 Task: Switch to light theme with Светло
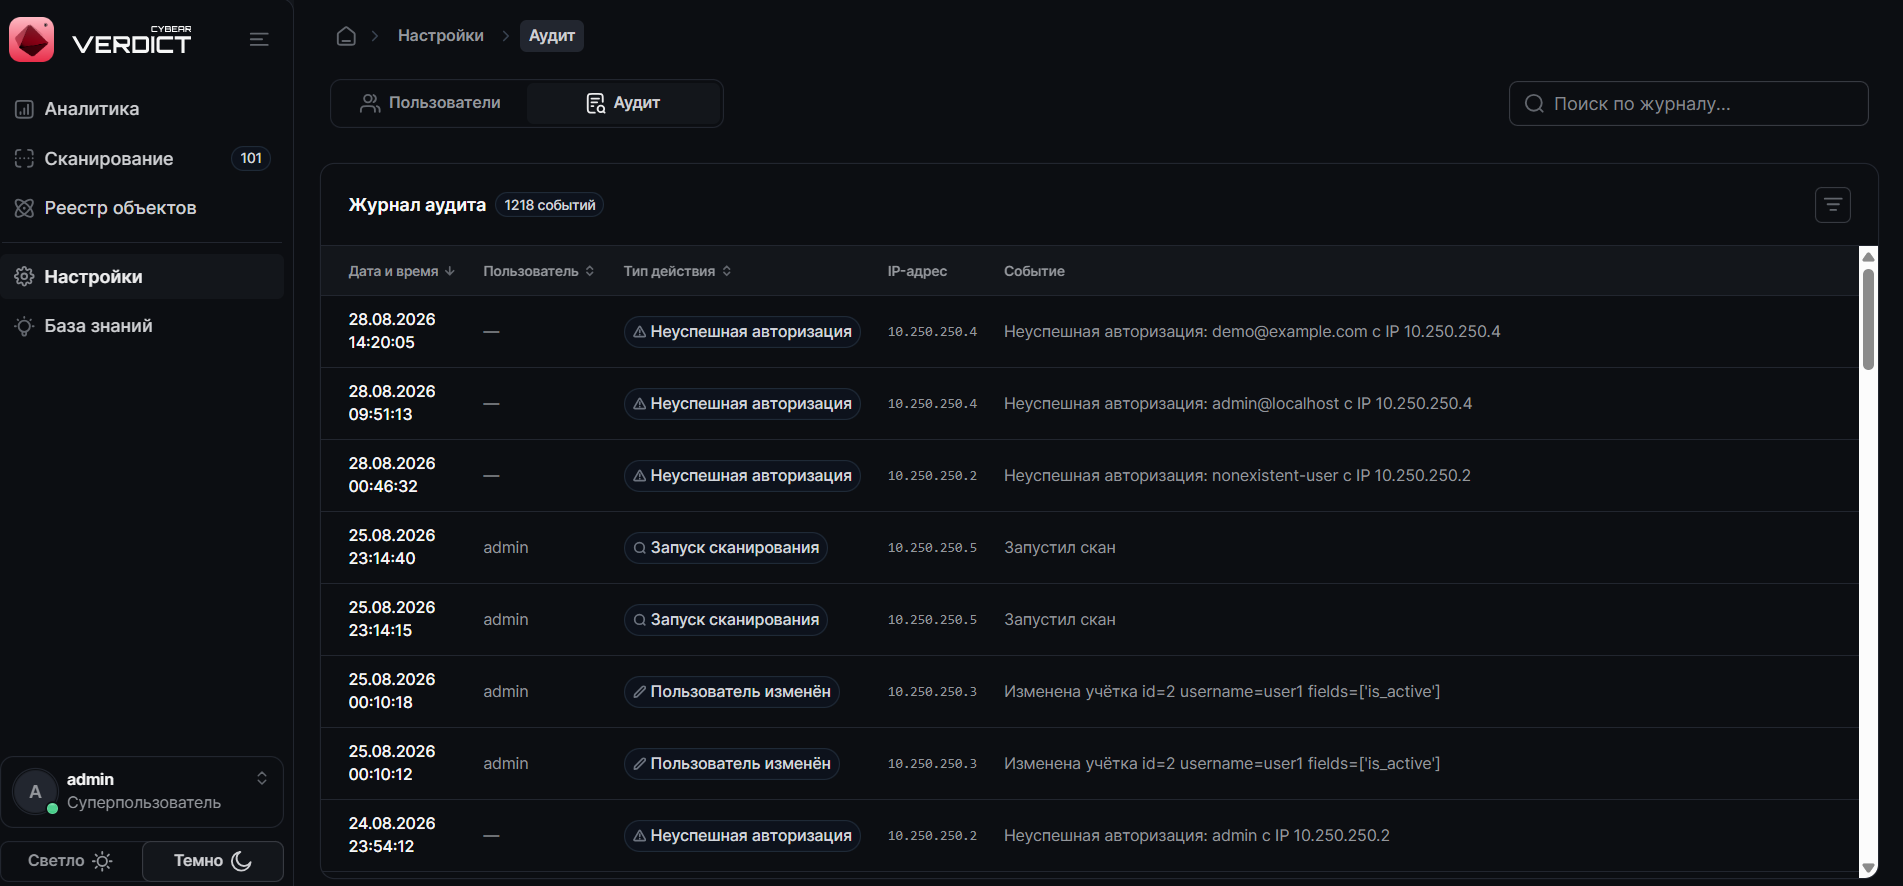70,861
